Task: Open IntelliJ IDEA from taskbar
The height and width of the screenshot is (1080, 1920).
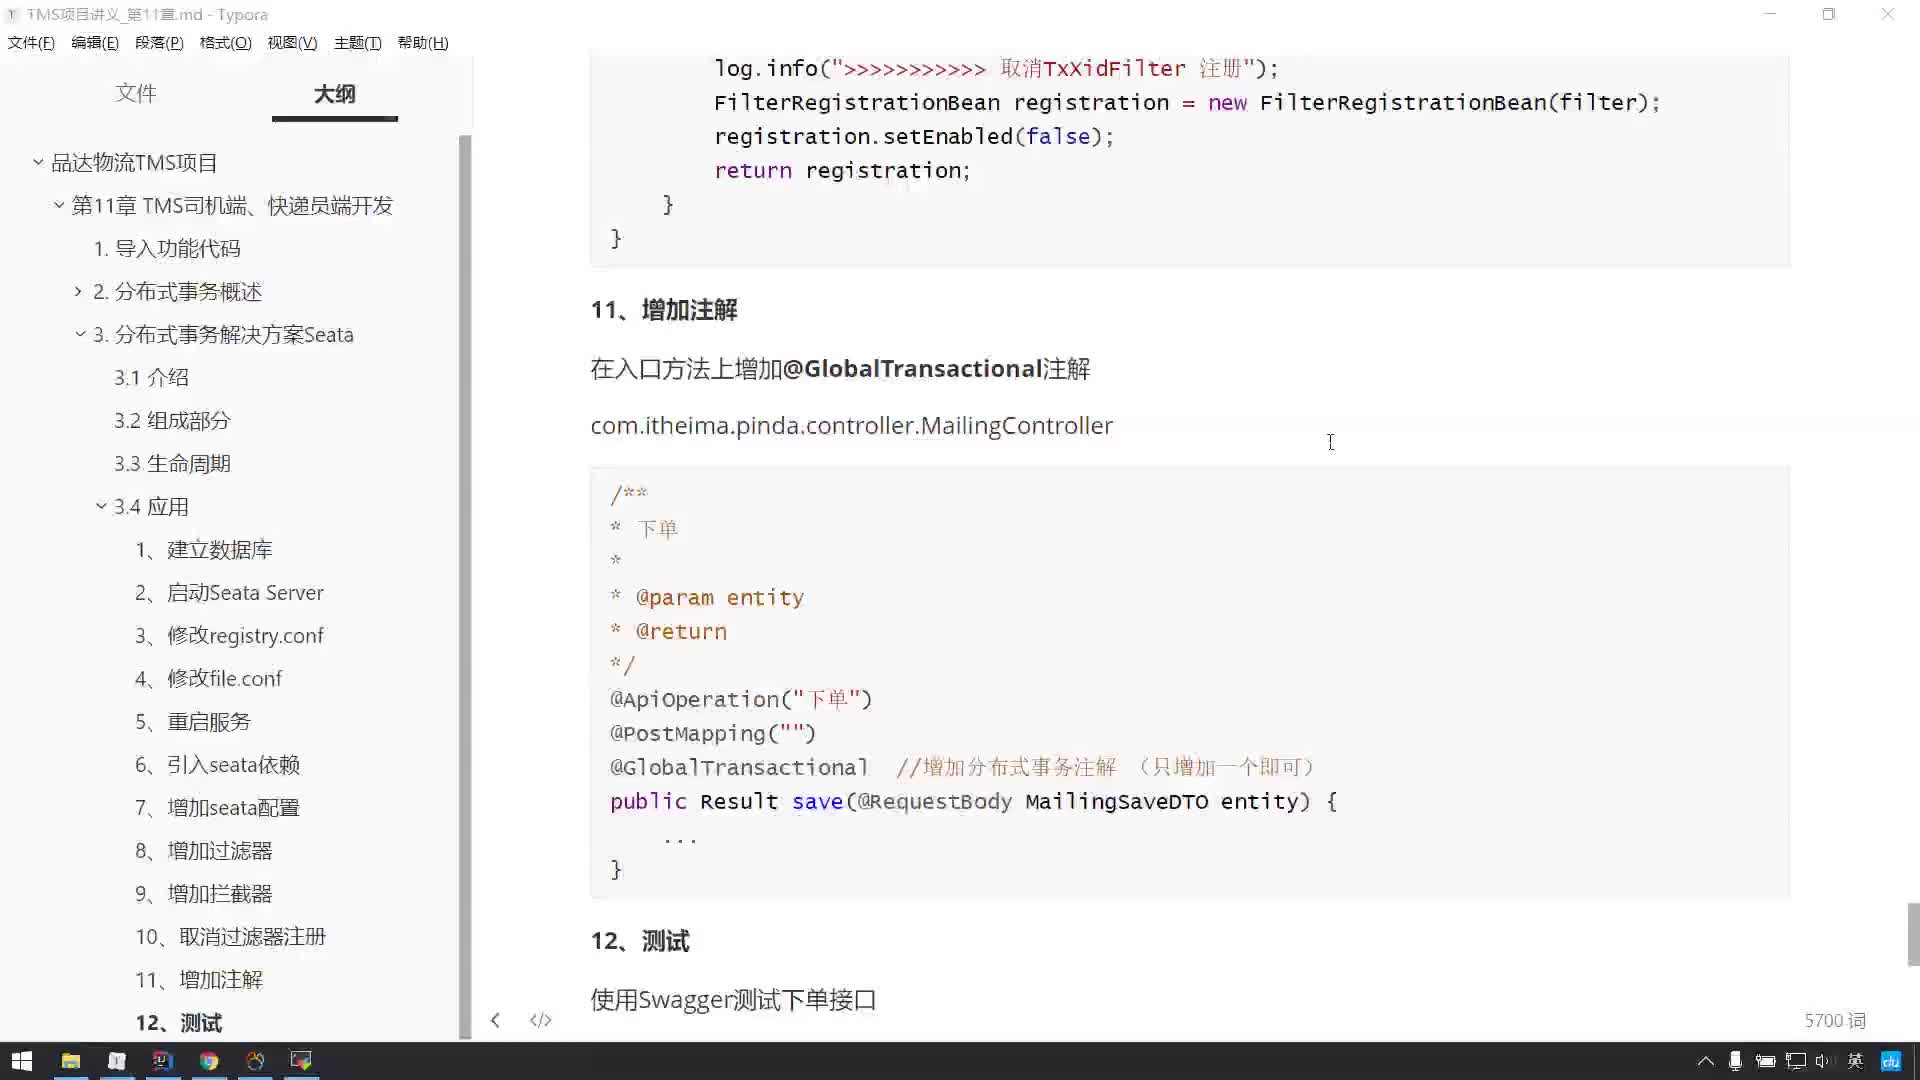Action: 162,1061
